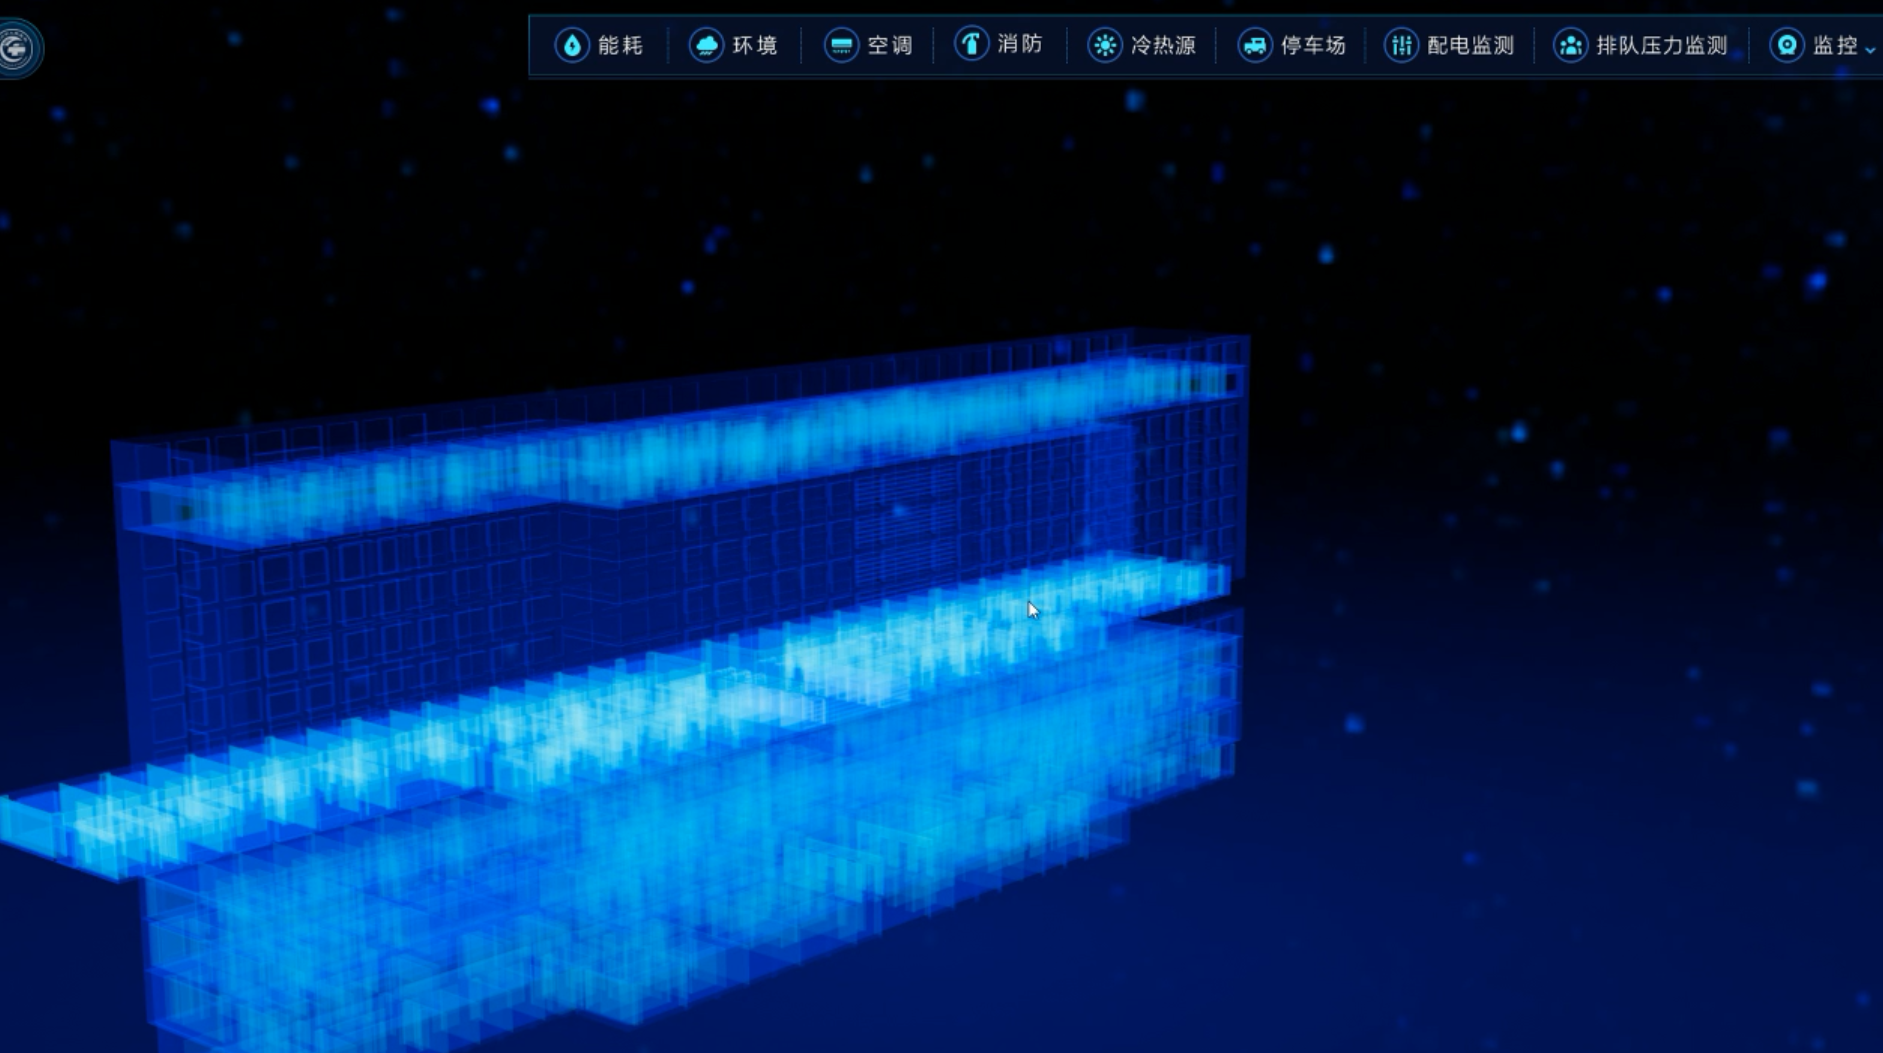Open the 配电监测 text label
Screen dimensions: 1883x1053
tap(1470, 45)
